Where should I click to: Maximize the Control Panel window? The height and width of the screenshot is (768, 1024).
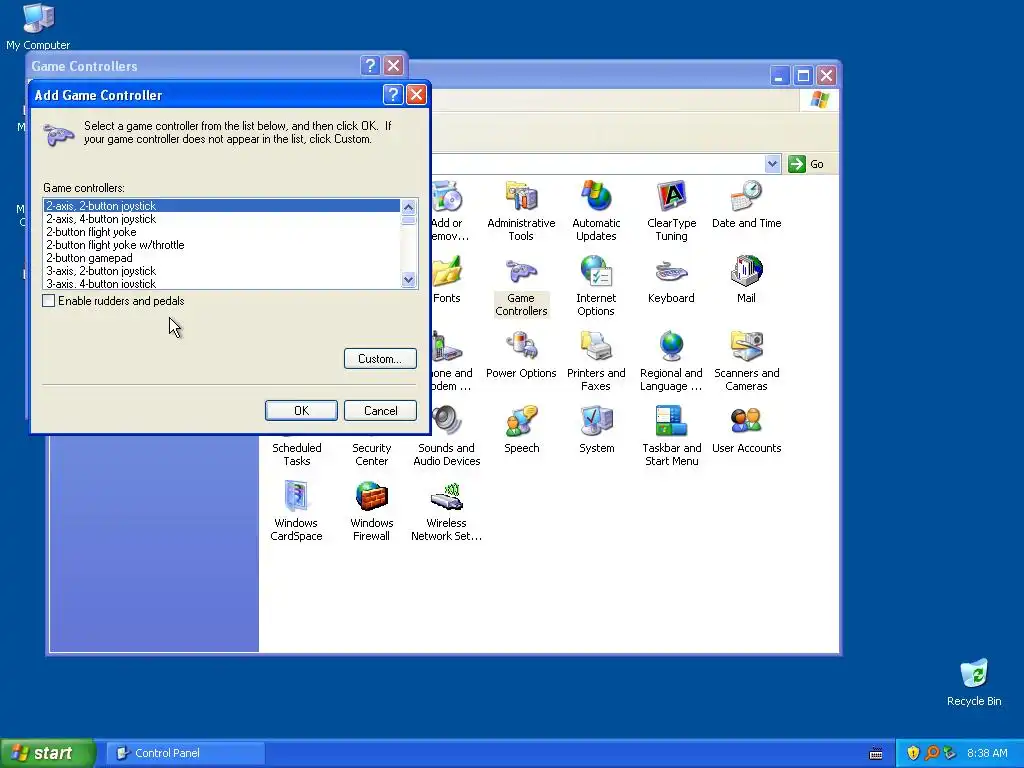click(x=803, y=76)
